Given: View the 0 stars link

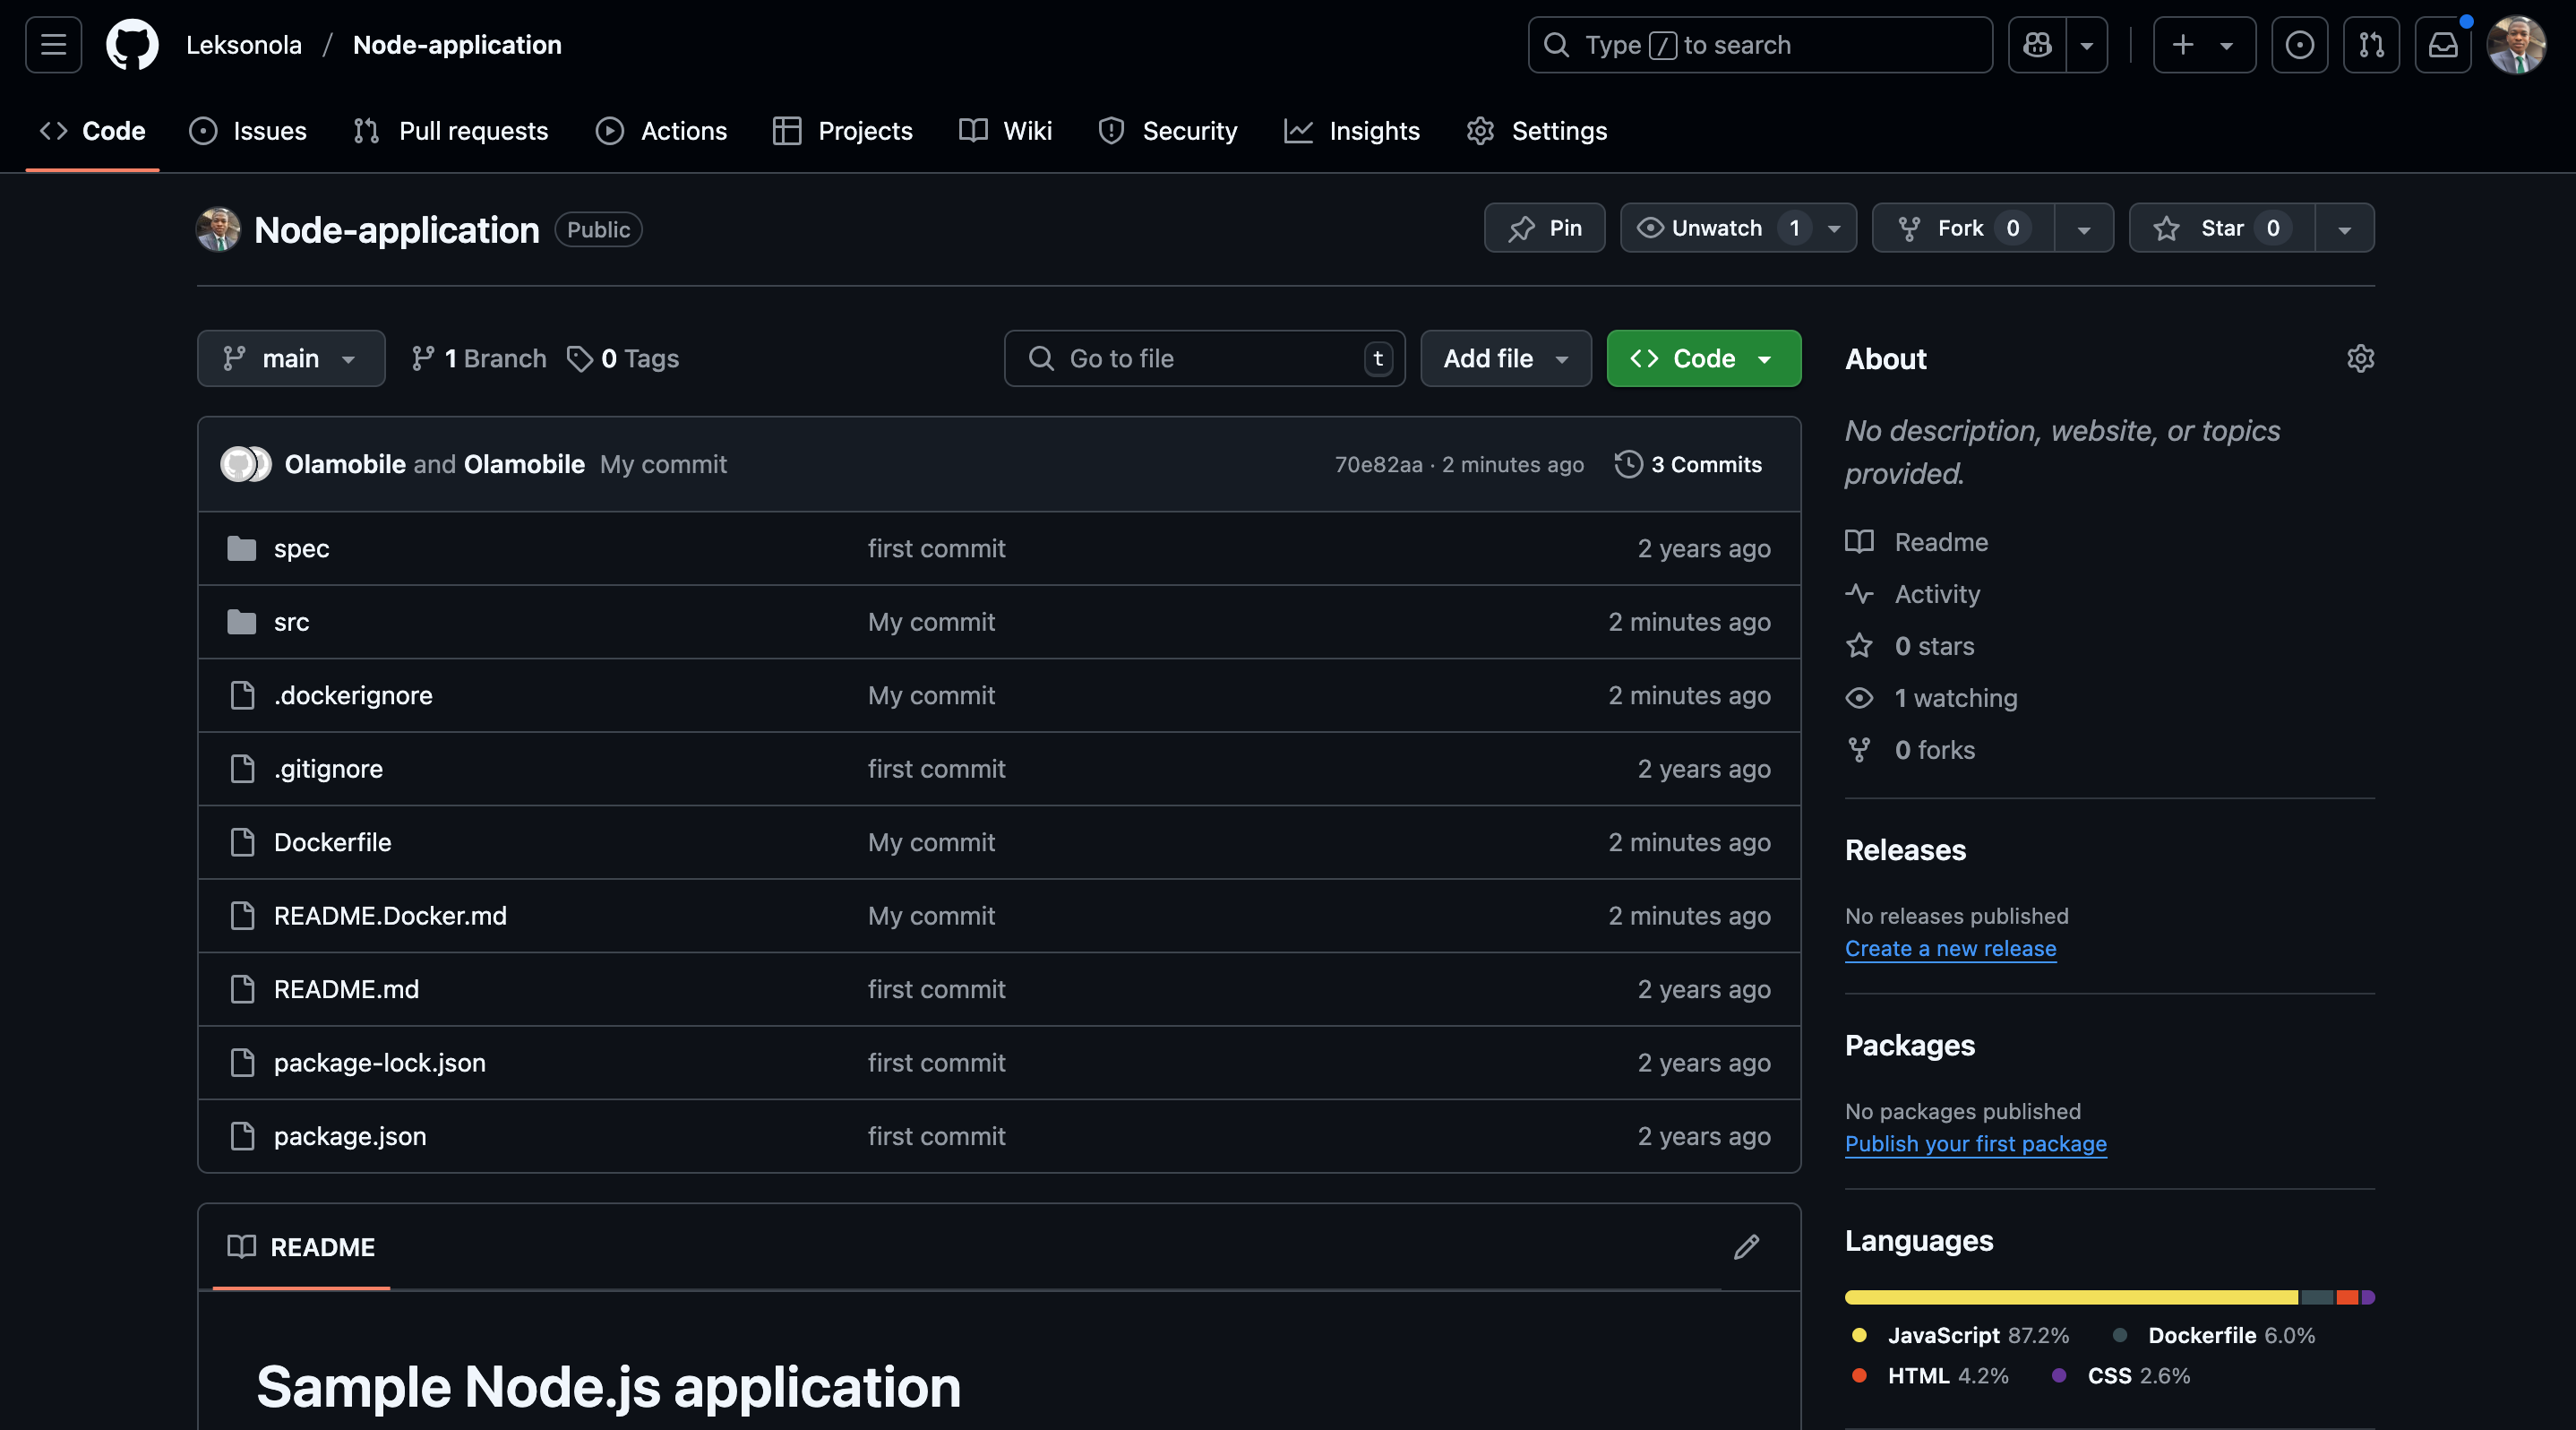Looking at the screenshot, I should point(1910,646).
